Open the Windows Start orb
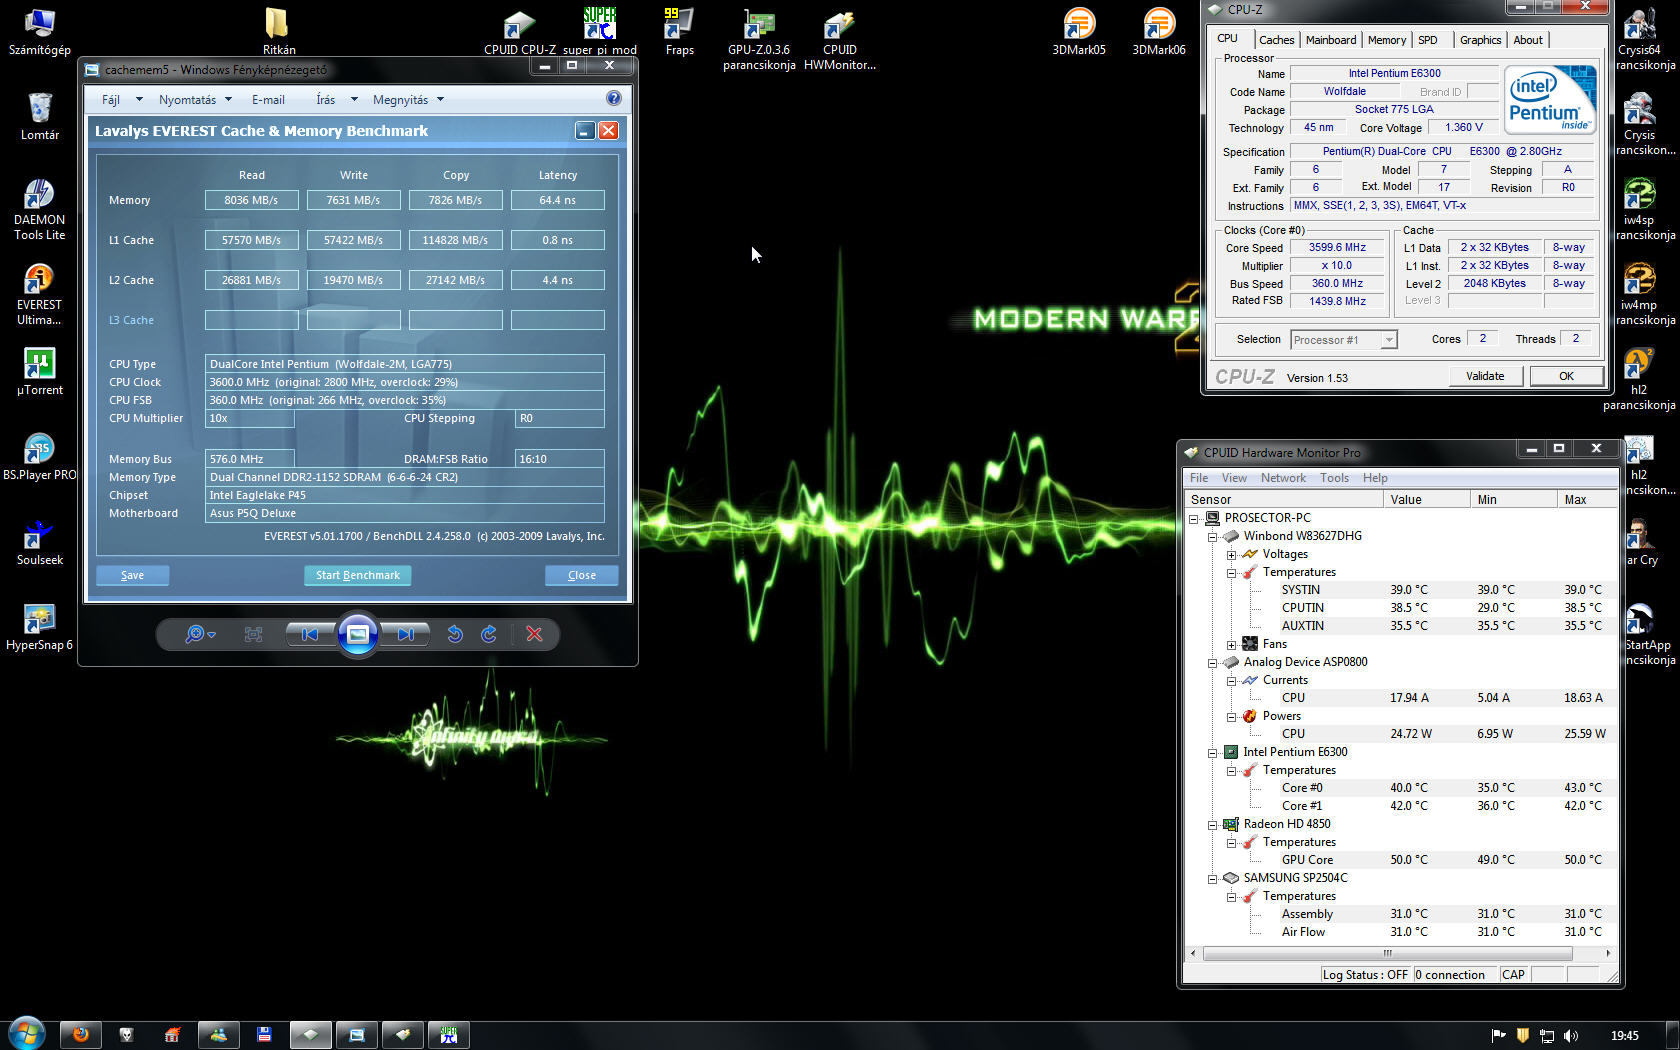Screen dimensions: 1680x1050 coord(27,1033)
